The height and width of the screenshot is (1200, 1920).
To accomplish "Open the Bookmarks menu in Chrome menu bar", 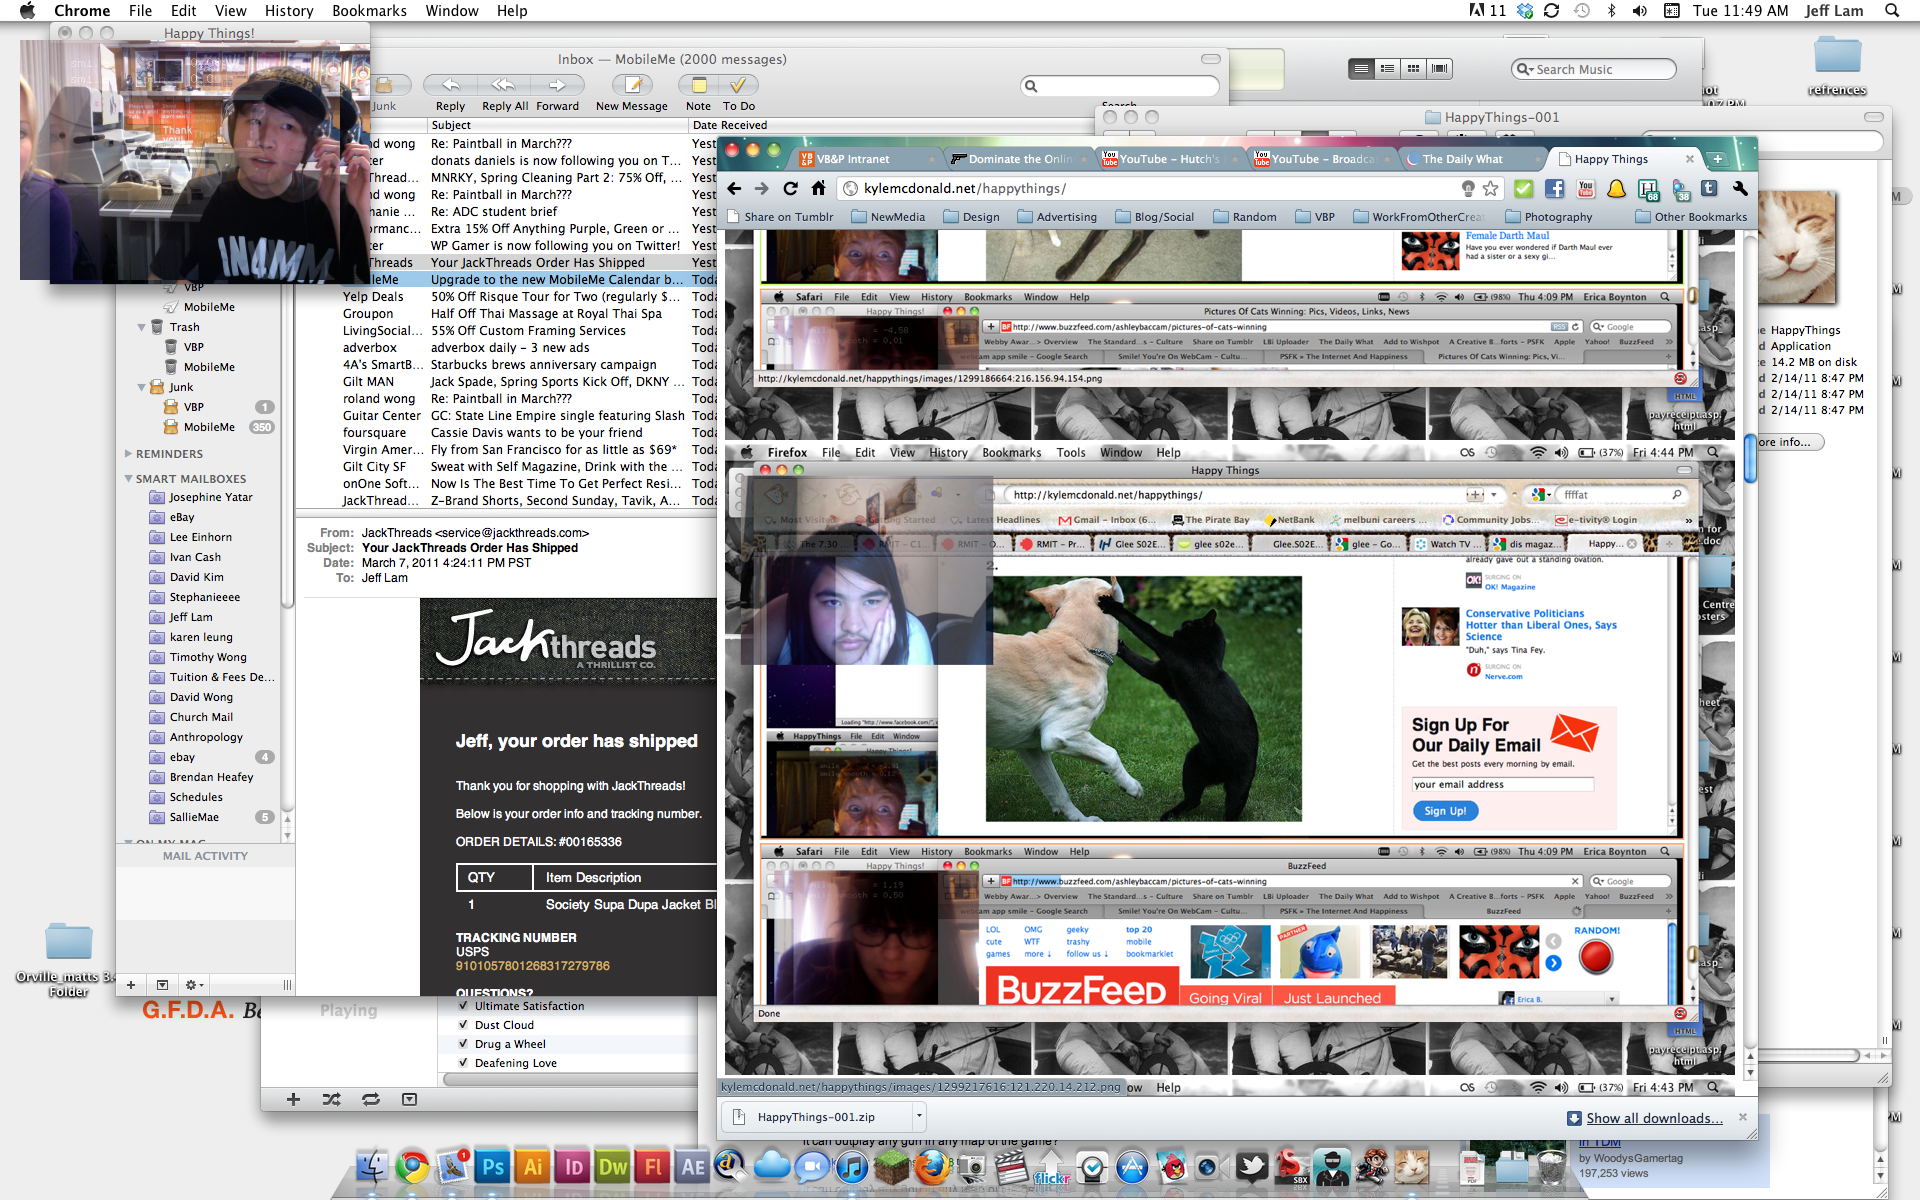I will tap(369, 11).
